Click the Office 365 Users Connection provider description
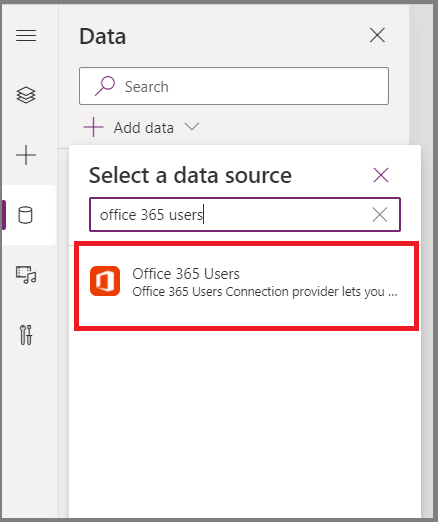This screenshot has height=522, width=439. coord(265,292)
